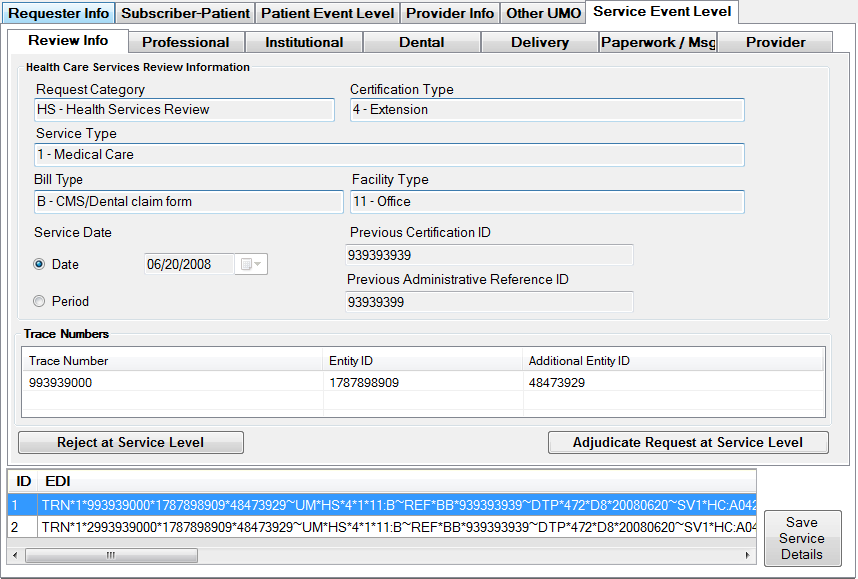Switch to the Paperwork / Msg sub-tab

pos(657,42)
